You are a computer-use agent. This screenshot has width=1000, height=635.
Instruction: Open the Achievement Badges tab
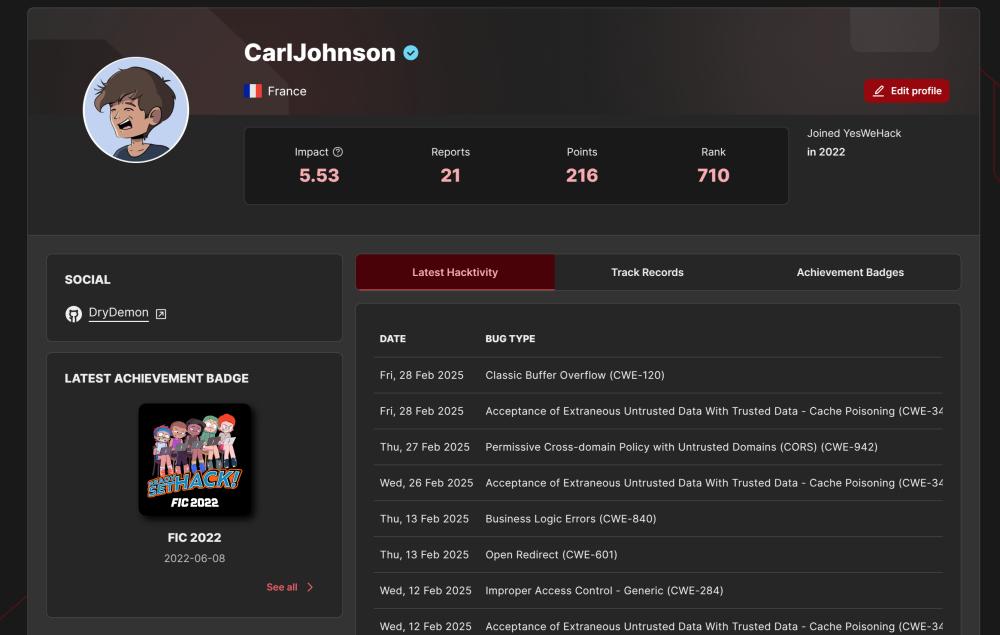(850, 272)
